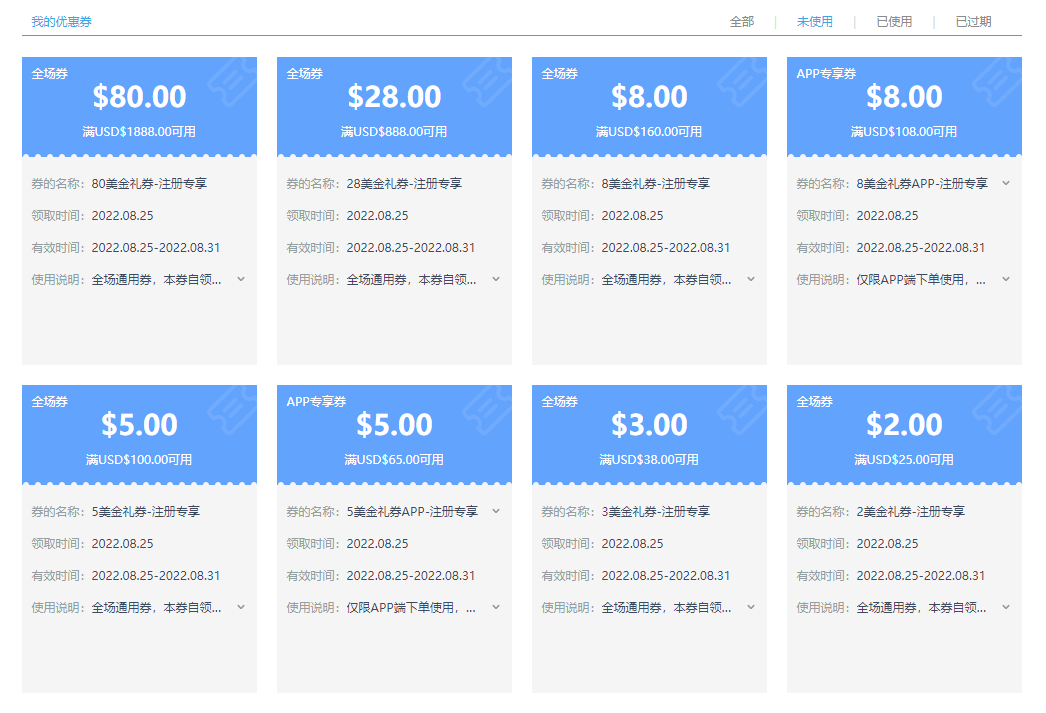1046x713 pixels.
Task: Expand usage notes on the 3美金礼券 card
Action: coord(750,608)
